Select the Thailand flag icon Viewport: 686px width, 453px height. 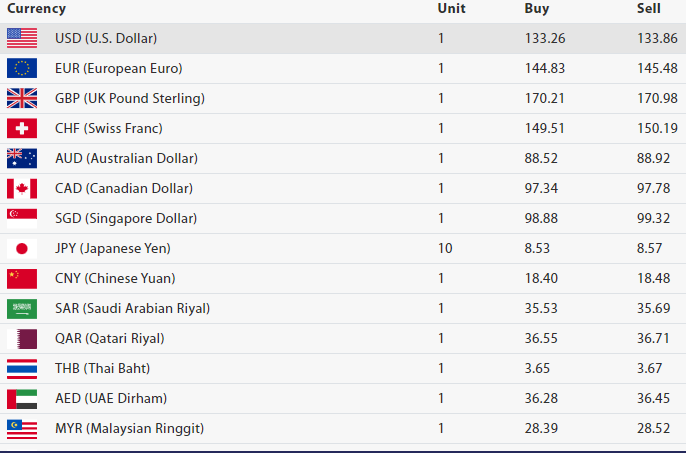pos(22,368)
